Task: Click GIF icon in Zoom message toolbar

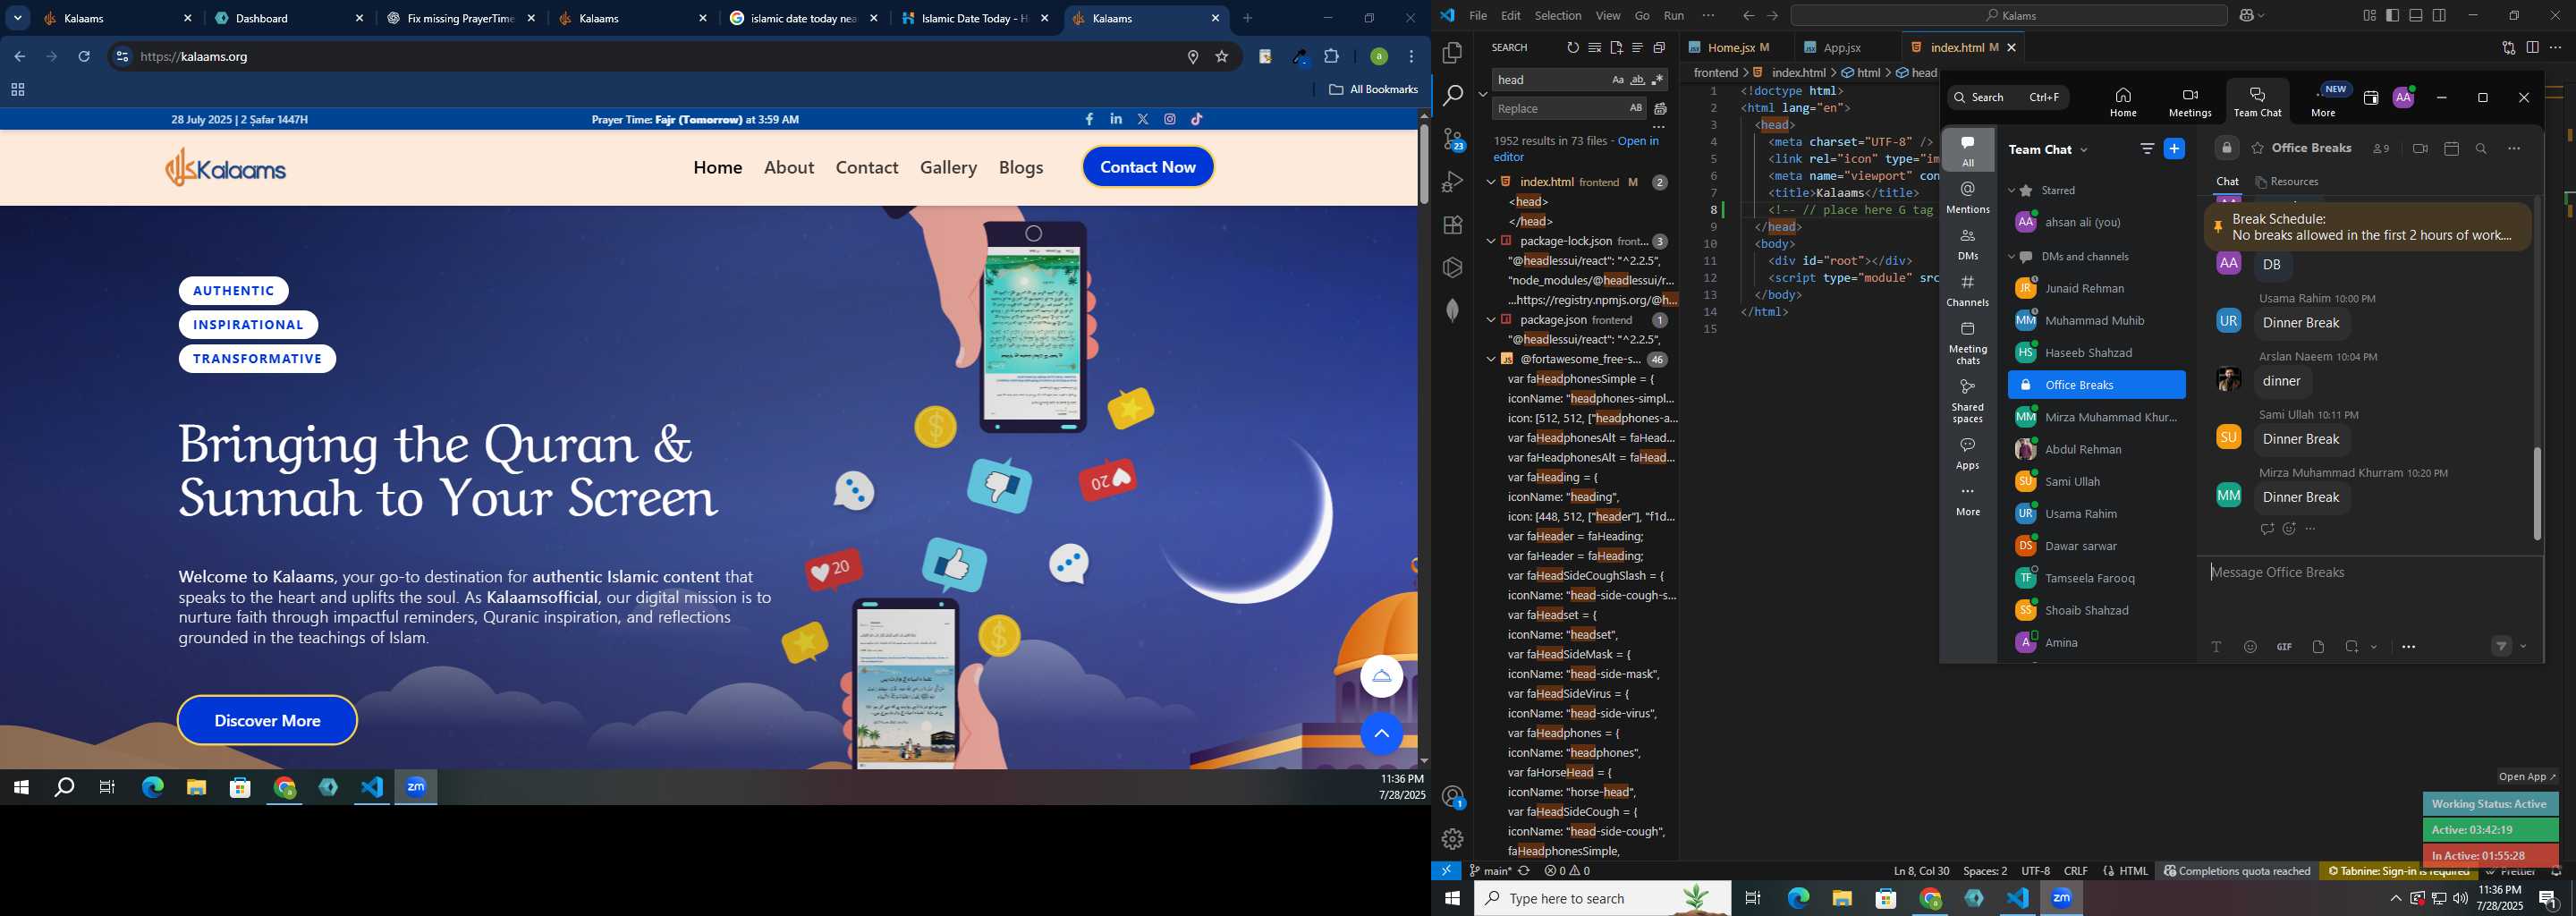Action: (x=2284, y=647)
